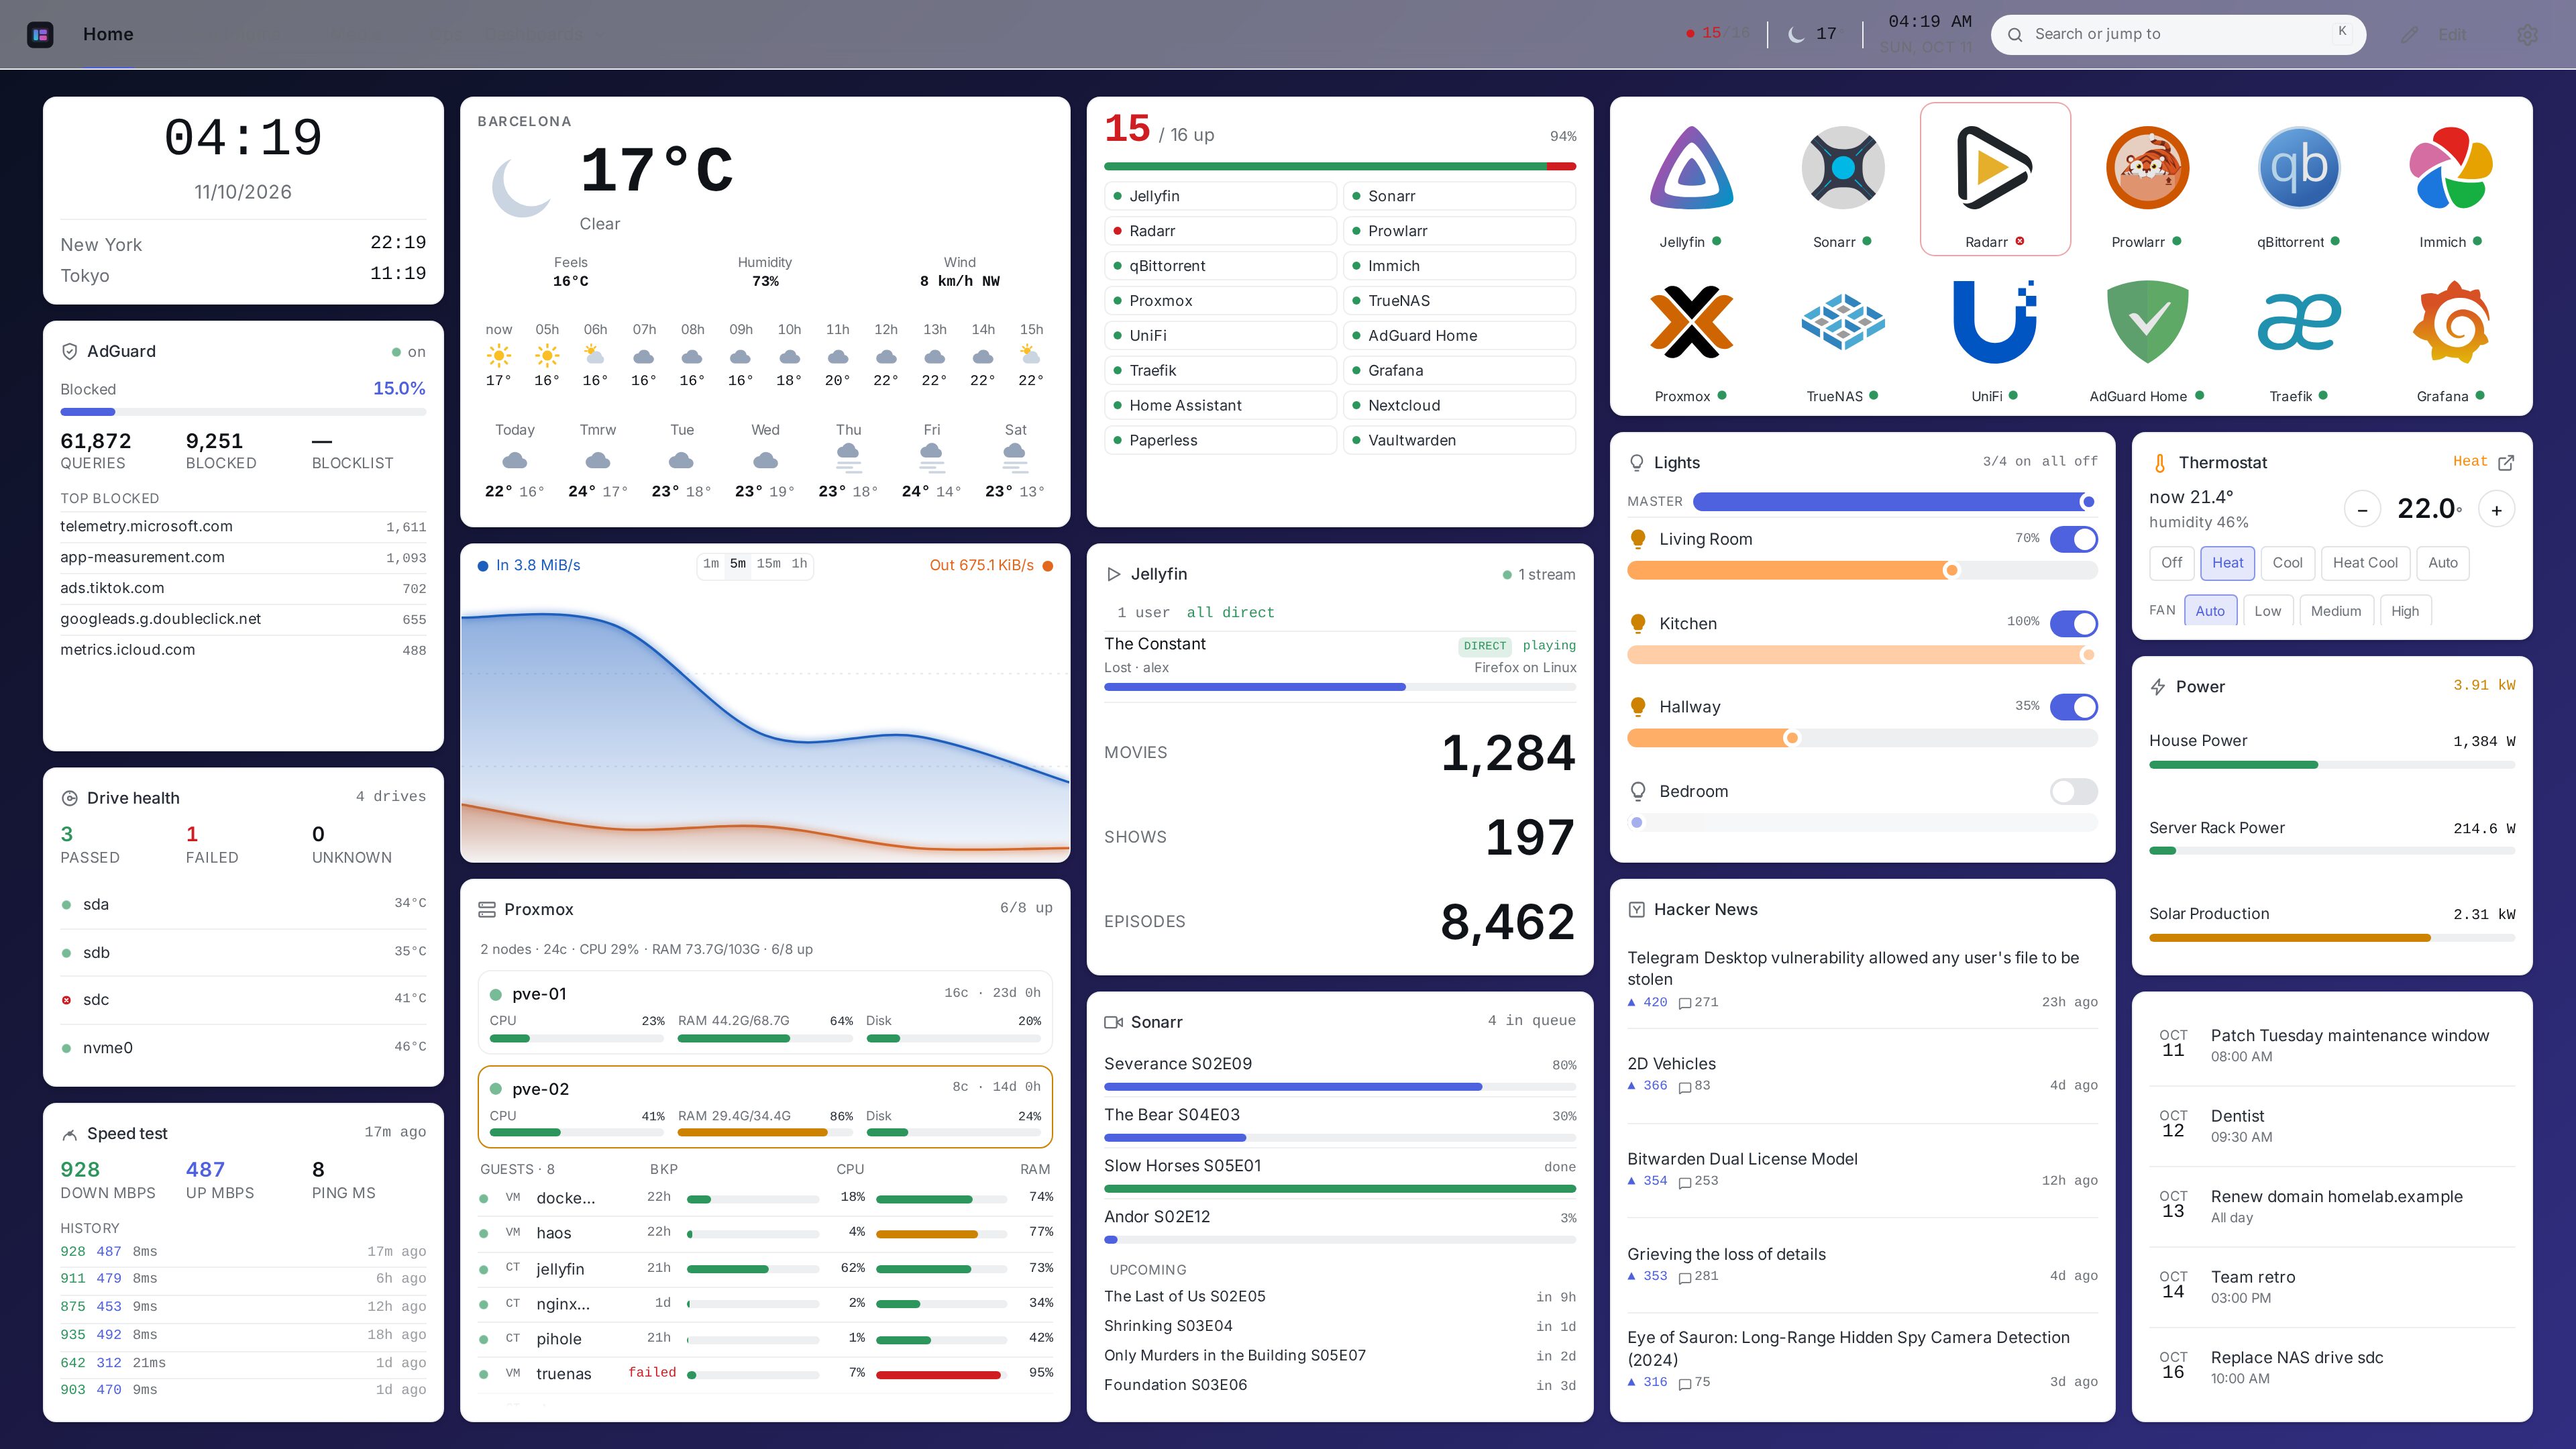Viewport: 2576px width, 1449px height.
Task: Click the Lights widget bulb icon
Action: click(x=1637, y=462)
